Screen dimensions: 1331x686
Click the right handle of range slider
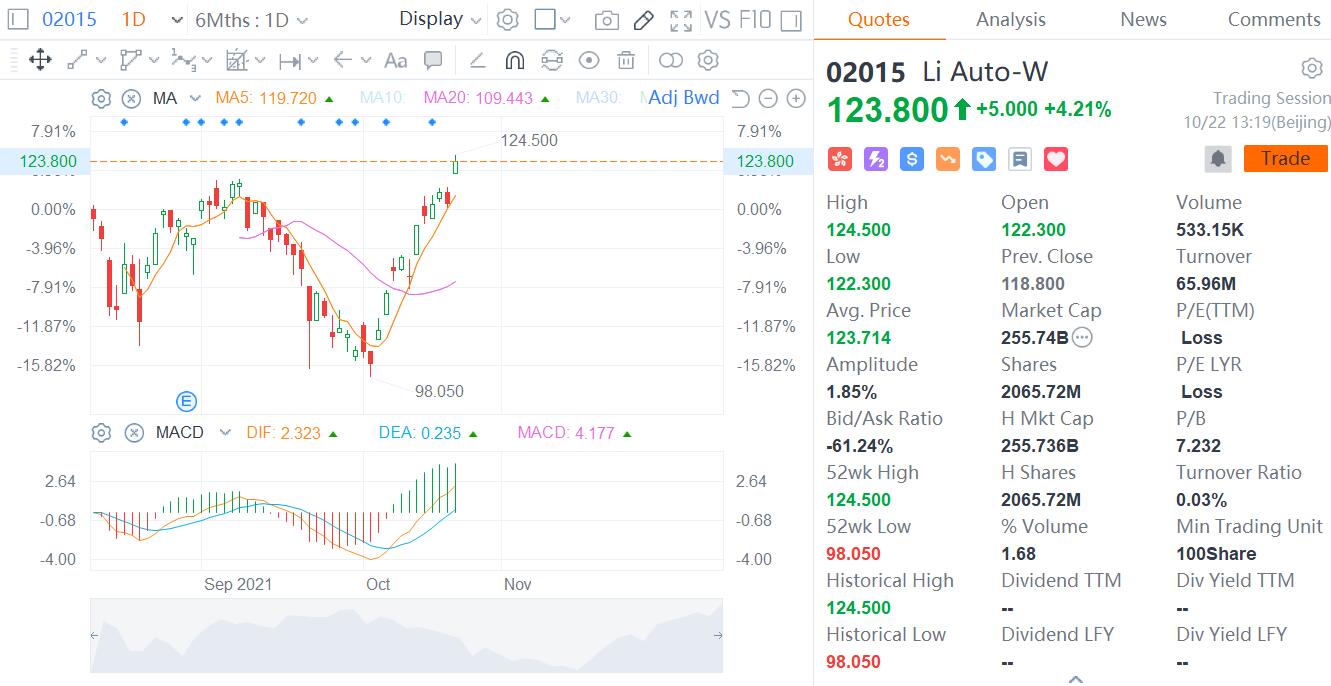(x=718, y=635)
